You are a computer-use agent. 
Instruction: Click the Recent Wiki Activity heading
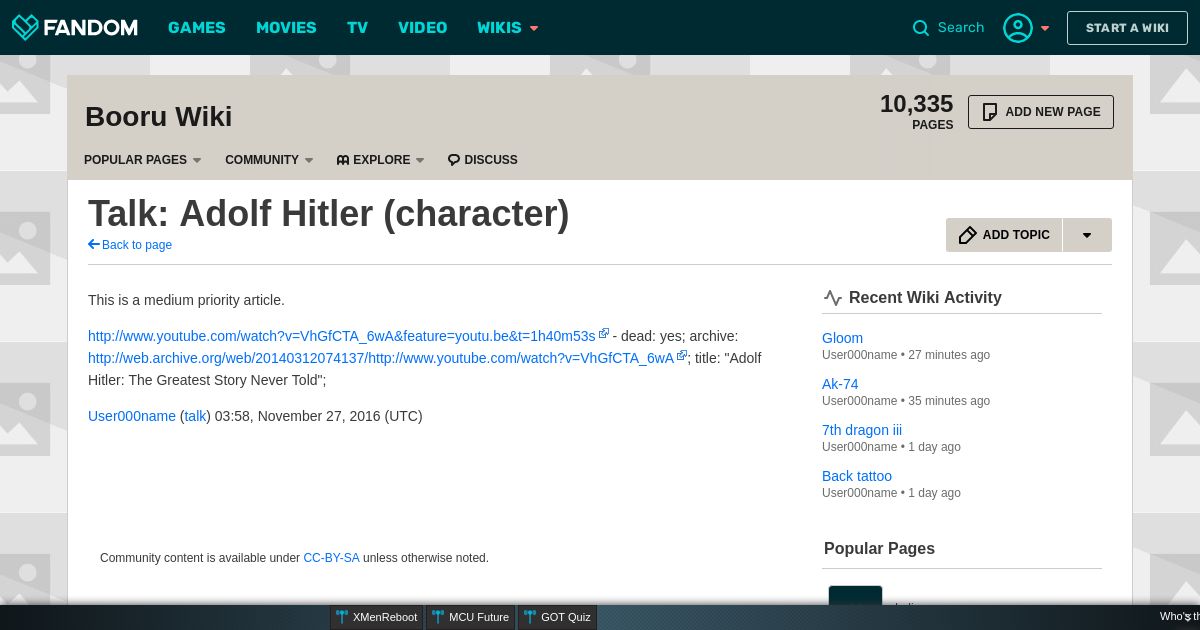click(x=925, y=297)
